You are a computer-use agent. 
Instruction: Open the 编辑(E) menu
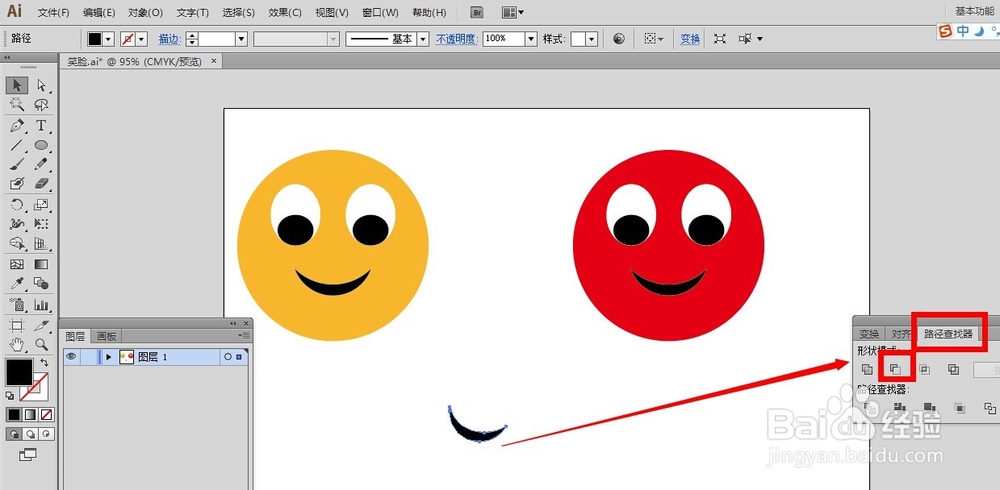99,13
